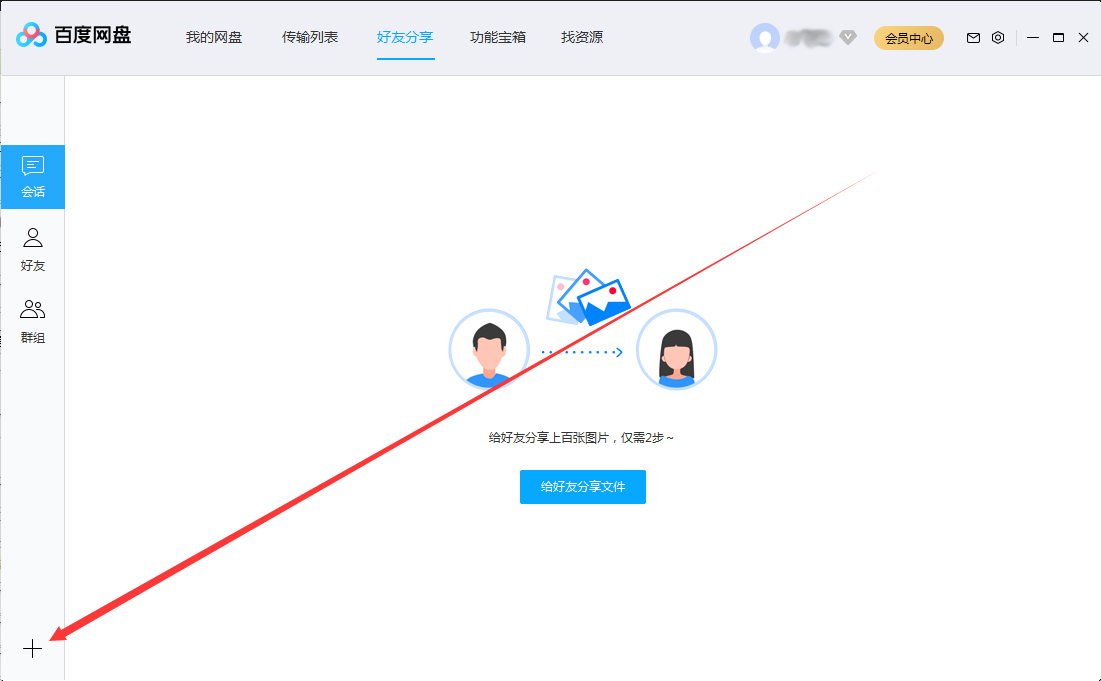Image resolution: width=1101 pixels, height=681 pixels.
Task: Select the 好友分享 tab
Action: (405, 37)
